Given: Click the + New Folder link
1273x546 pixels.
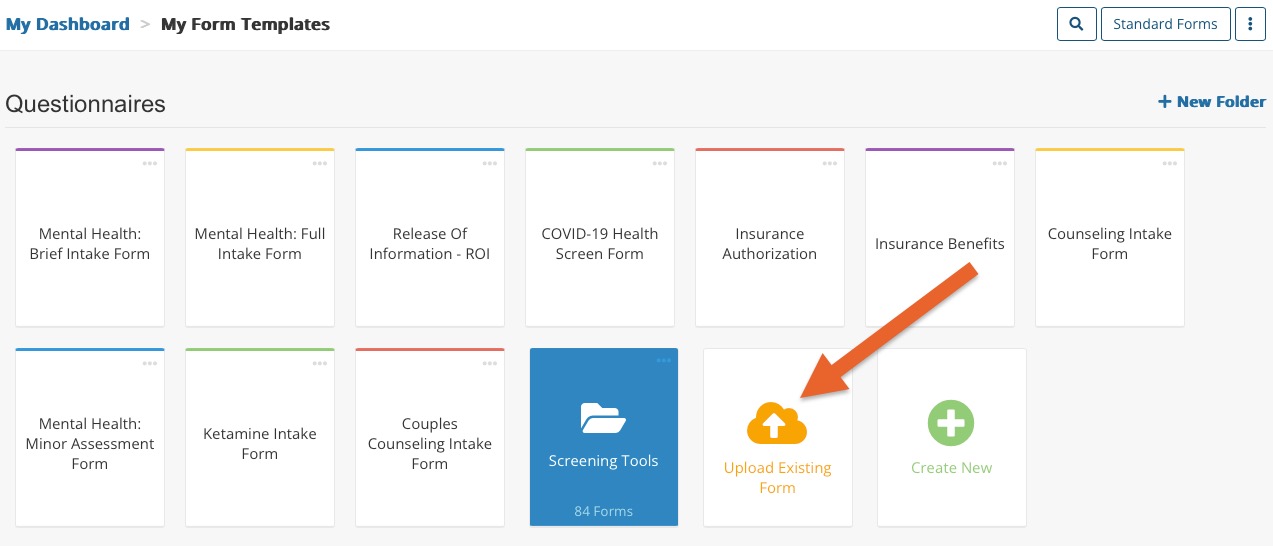Looking at the screenshot, I should click(x=1212, y=102).
